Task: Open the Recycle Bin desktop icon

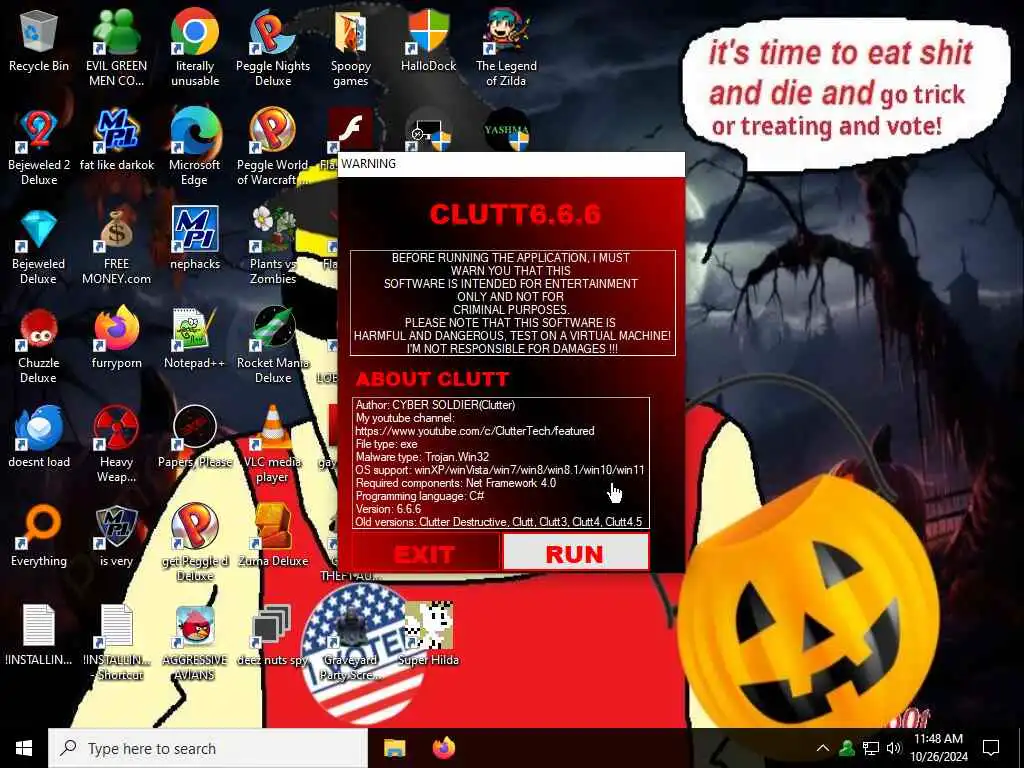Action: point(39,41)
